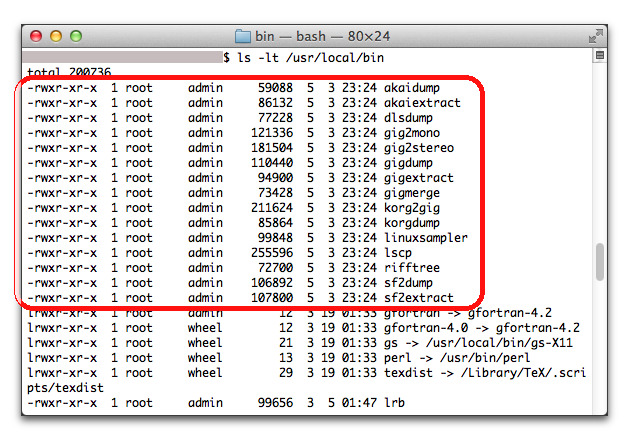
Task: Click the scrollbar track above the thumb
Action: 600,150
